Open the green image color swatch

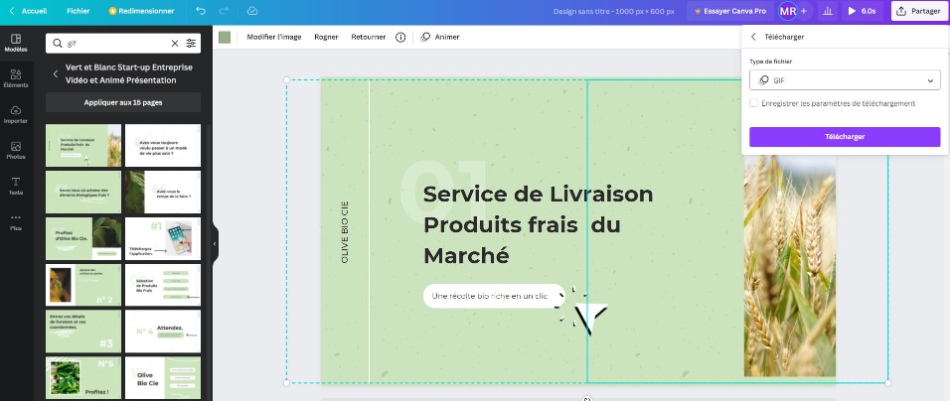225,37
